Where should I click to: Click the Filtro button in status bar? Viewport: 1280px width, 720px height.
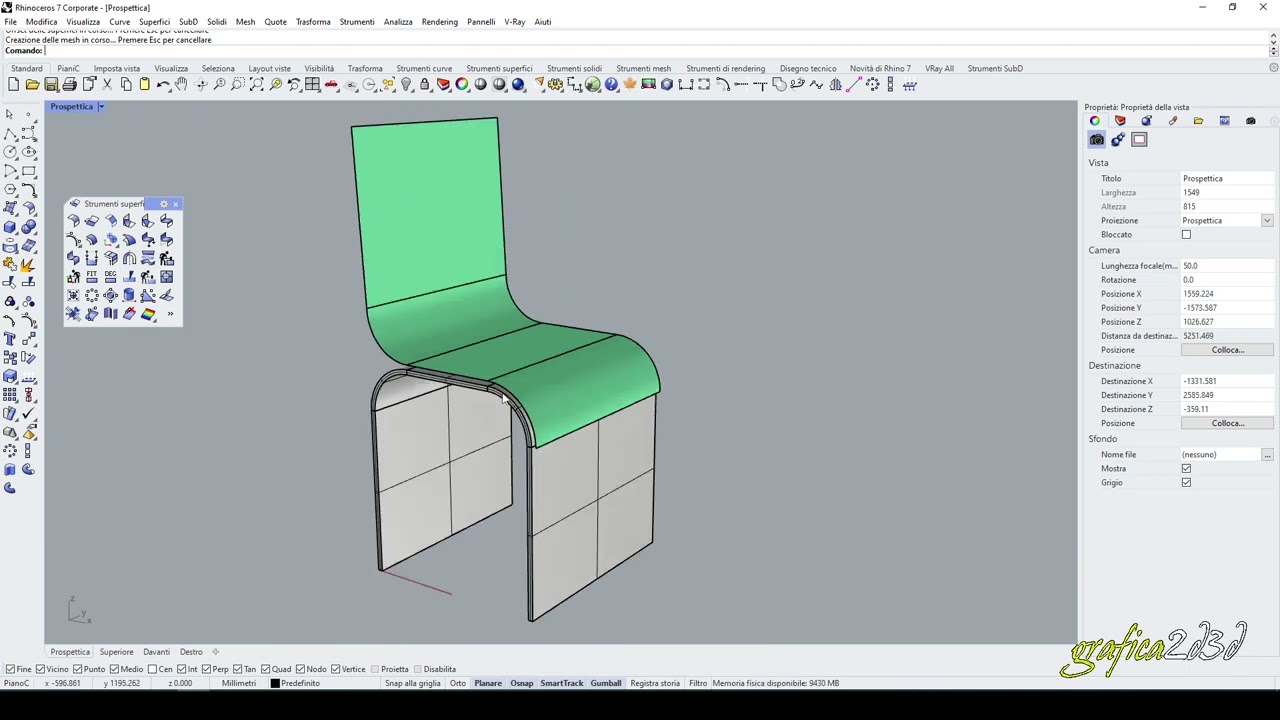pos(698,683)
